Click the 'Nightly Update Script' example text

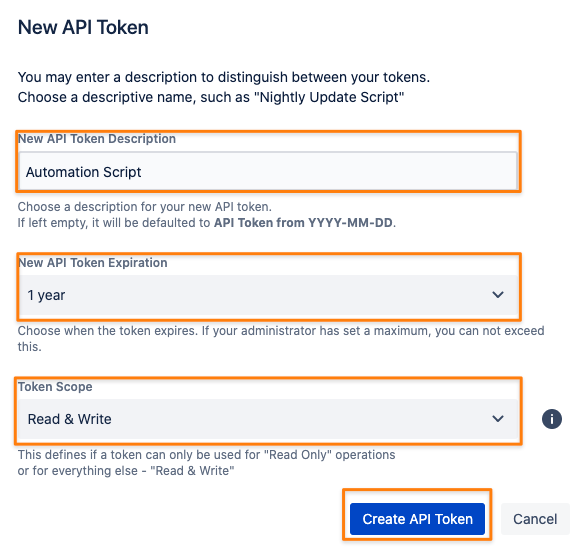(x=329, y=97)
